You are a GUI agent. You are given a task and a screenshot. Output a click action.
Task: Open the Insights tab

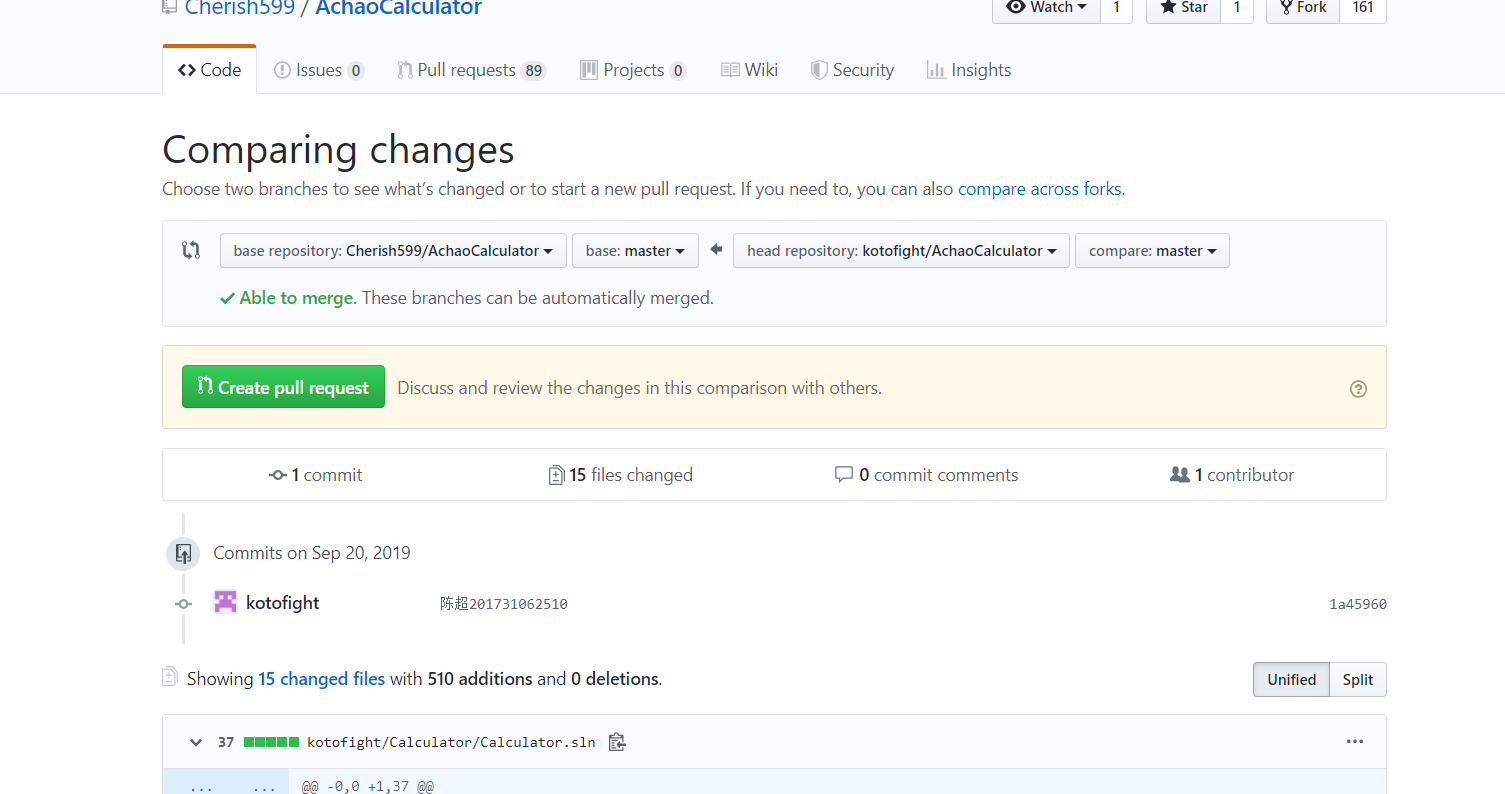[969, 70]
